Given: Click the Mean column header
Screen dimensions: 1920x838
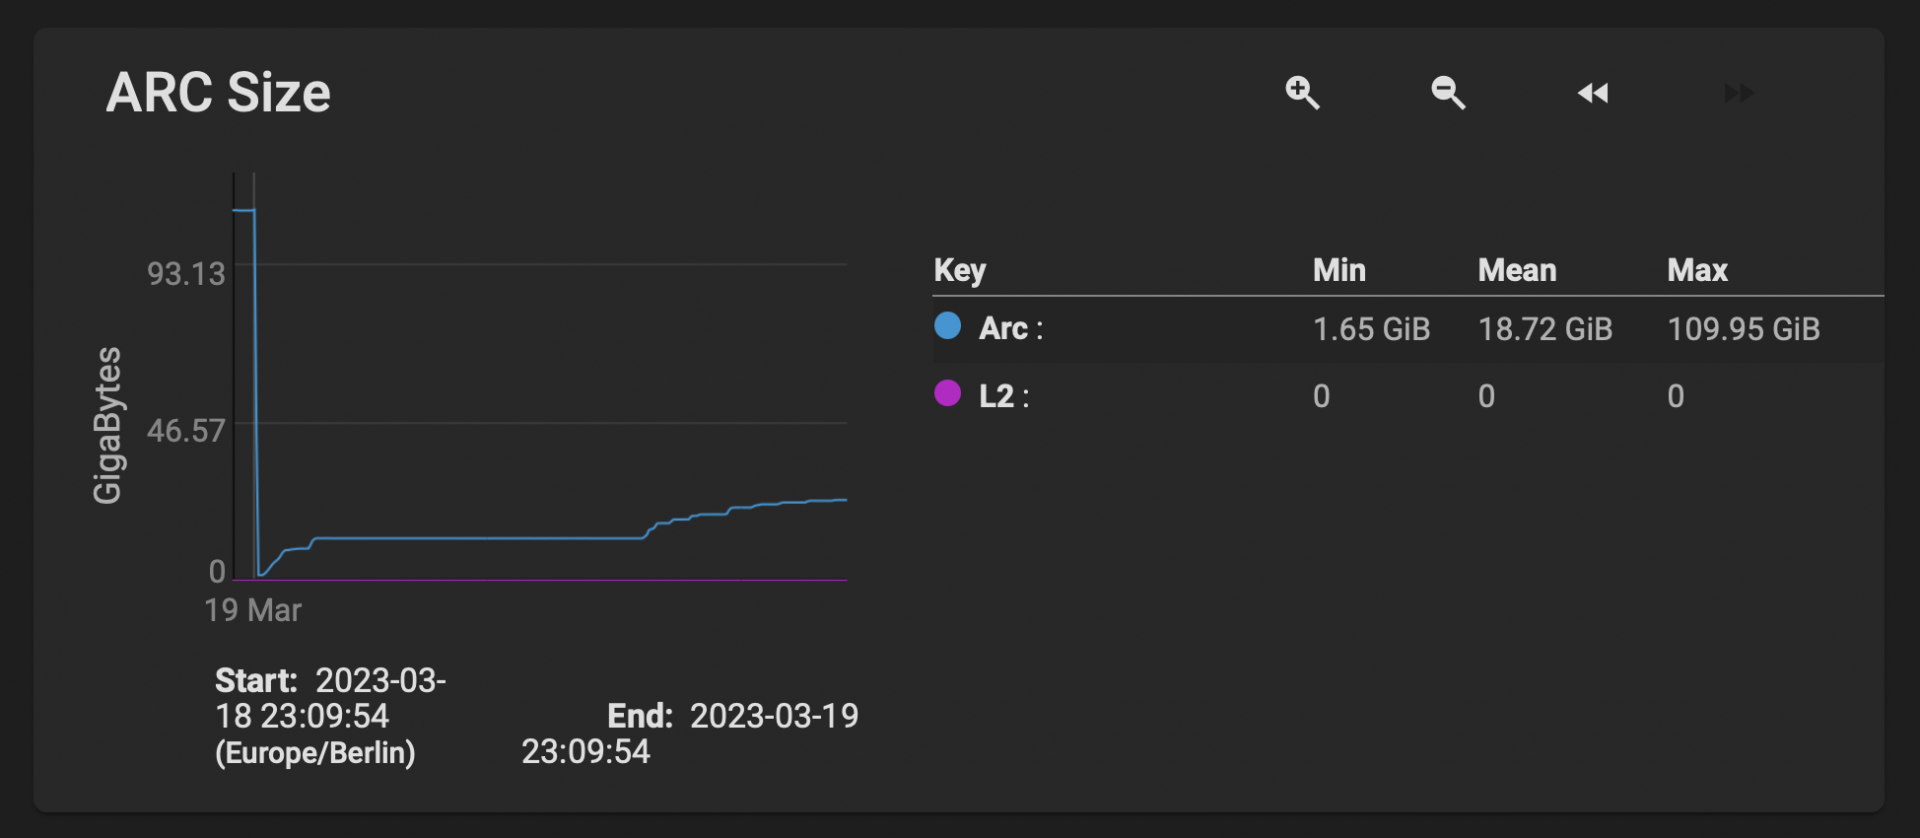Looking at the screenshot, I should [1517, 270].
